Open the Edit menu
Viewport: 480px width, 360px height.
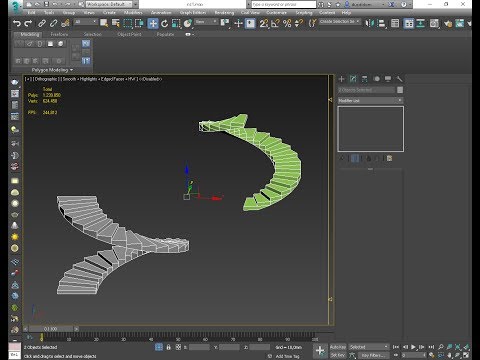(31, 13)
